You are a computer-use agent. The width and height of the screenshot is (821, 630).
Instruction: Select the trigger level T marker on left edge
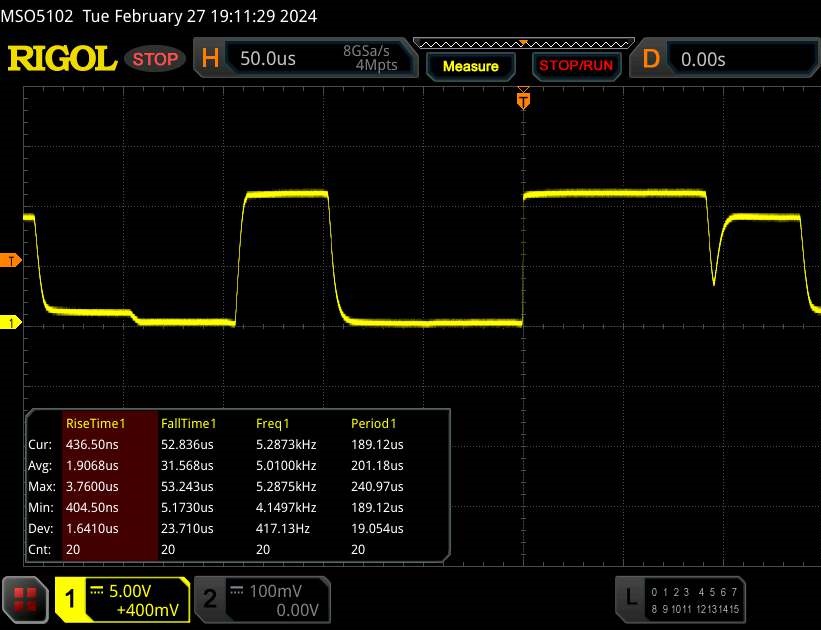(12, 260)
